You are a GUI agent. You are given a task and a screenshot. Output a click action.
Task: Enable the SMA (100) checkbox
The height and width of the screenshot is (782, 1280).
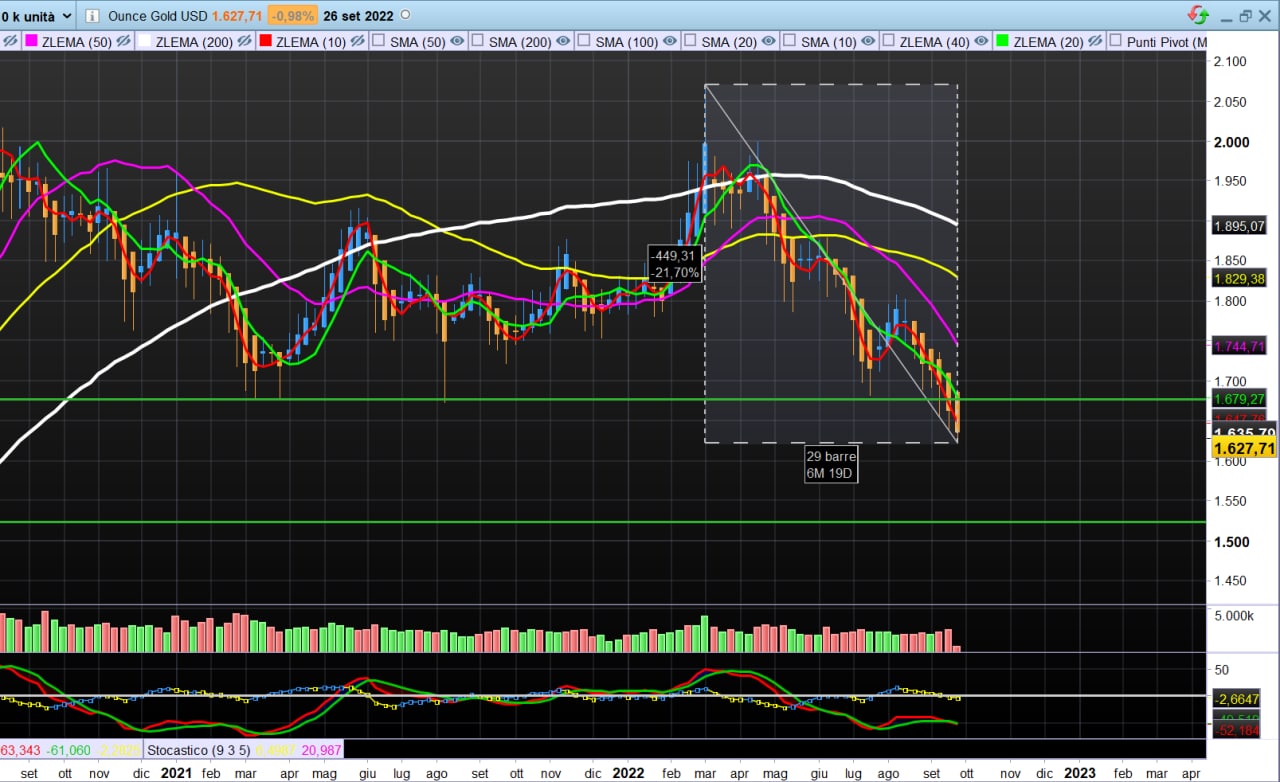pos(584,42)
